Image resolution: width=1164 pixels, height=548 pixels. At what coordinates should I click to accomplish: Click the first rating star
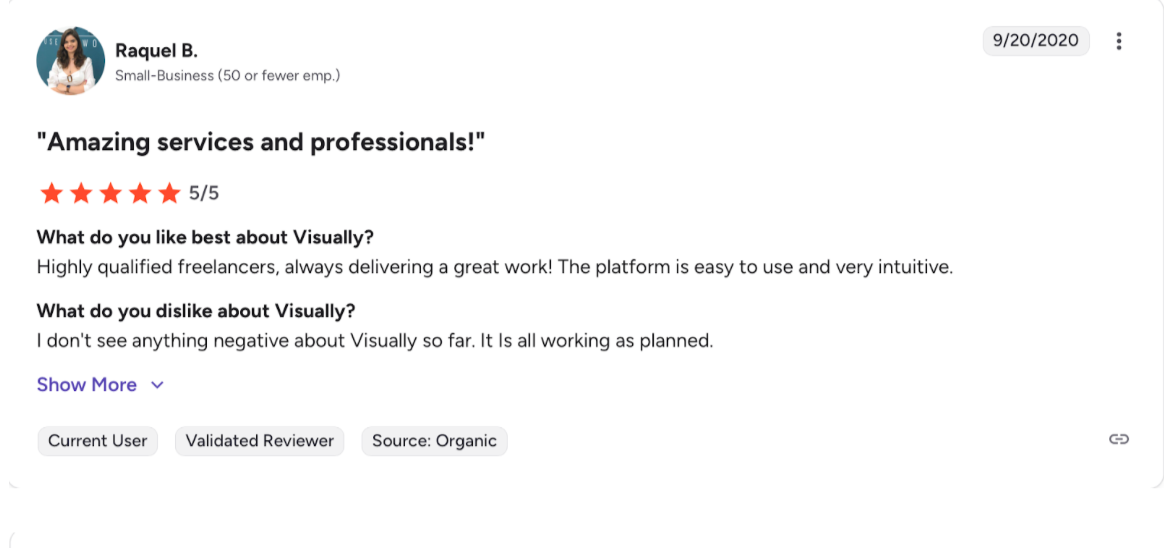point(51,193)
